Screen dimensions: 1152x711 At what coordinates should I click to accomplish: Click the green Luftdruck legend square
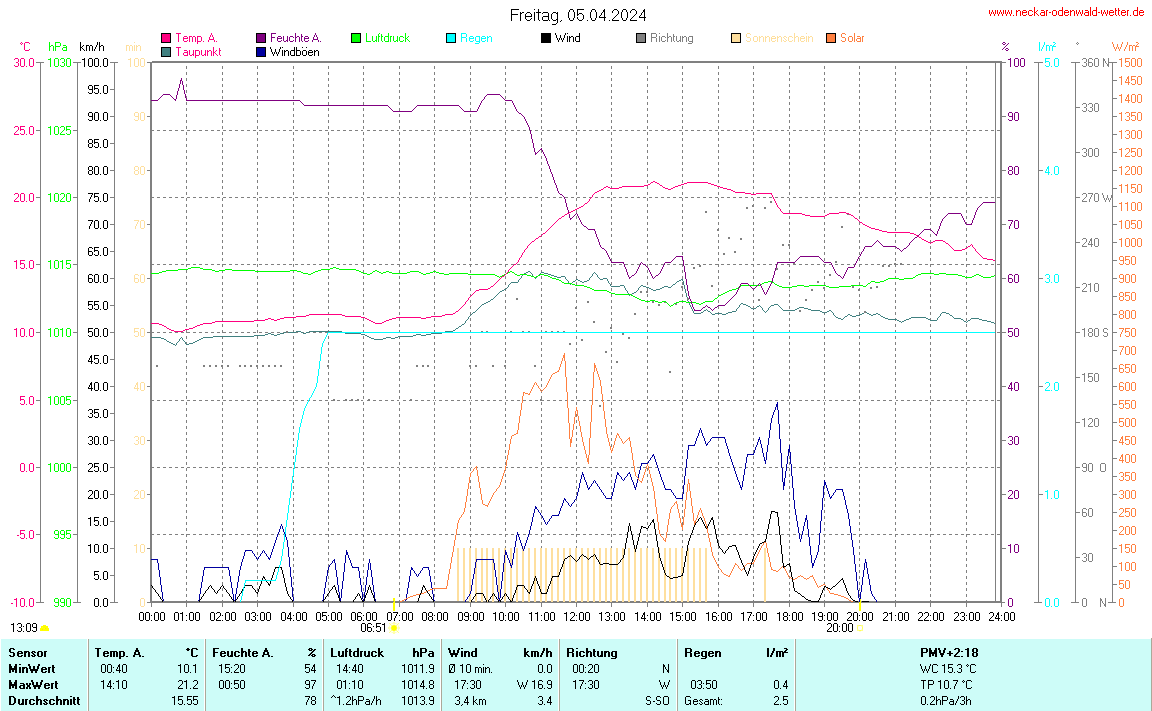356,38
